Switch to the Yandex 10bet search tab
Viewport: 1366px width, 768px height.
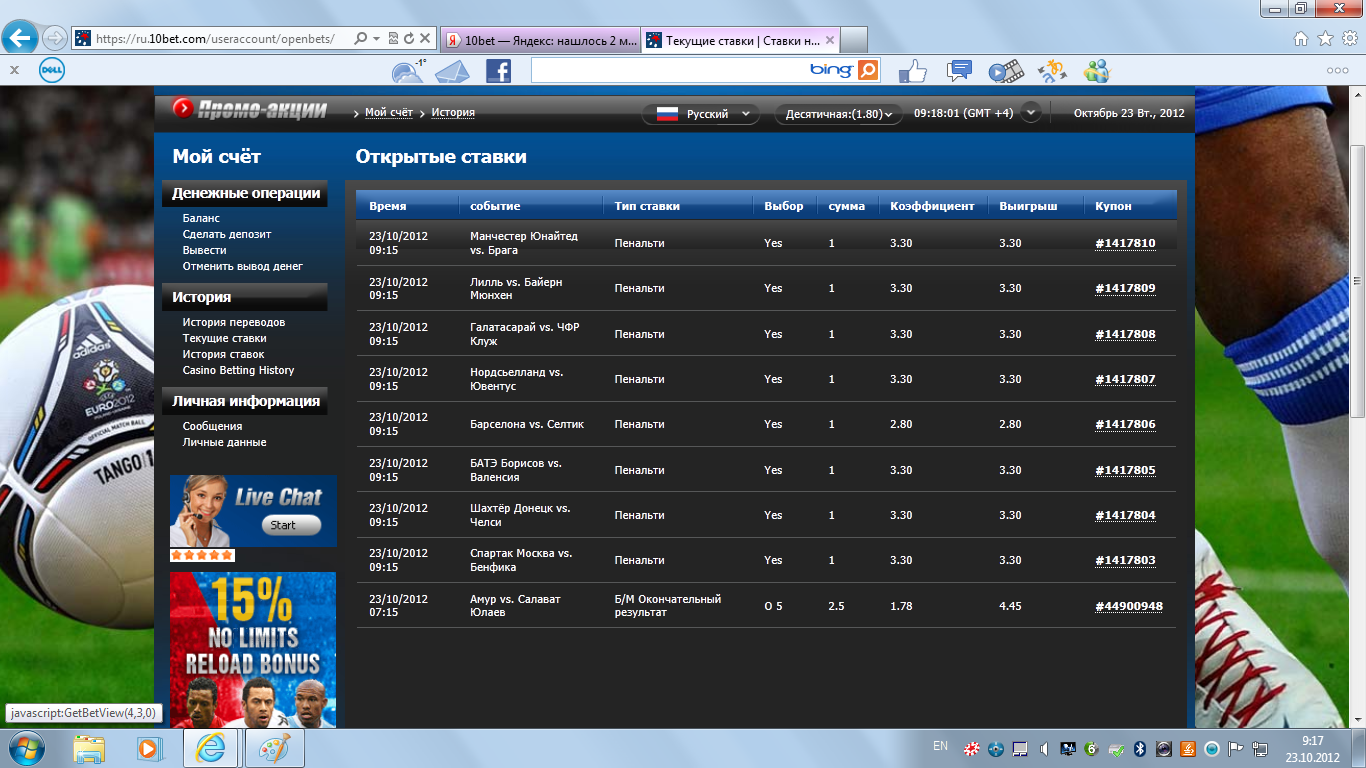point(540,40)
